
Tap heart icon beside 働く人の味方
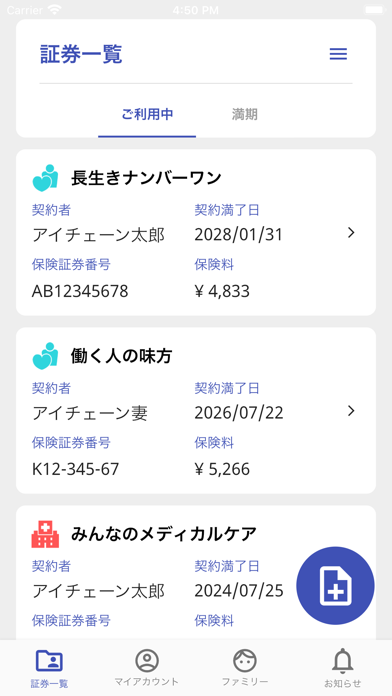[45, 356]
